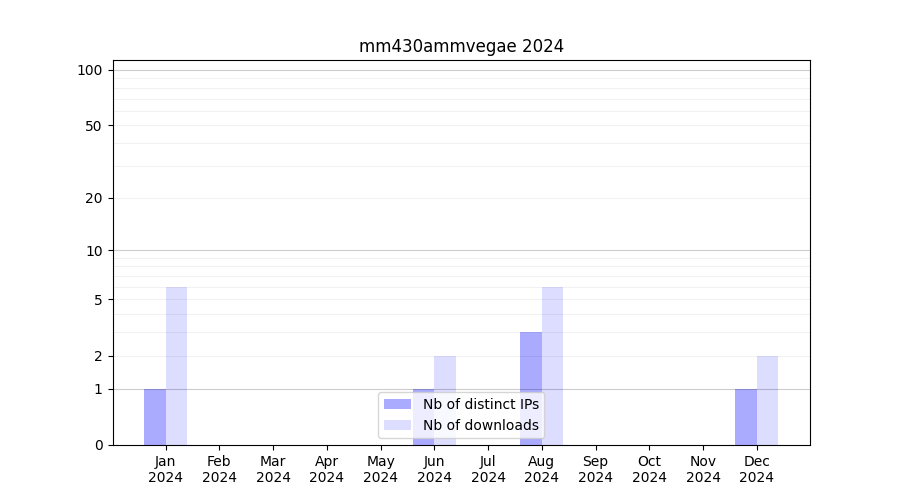Click the 5 tick on the y-axis
The height and width of the screenshot is (500, 900).
(x=98, y=300)
